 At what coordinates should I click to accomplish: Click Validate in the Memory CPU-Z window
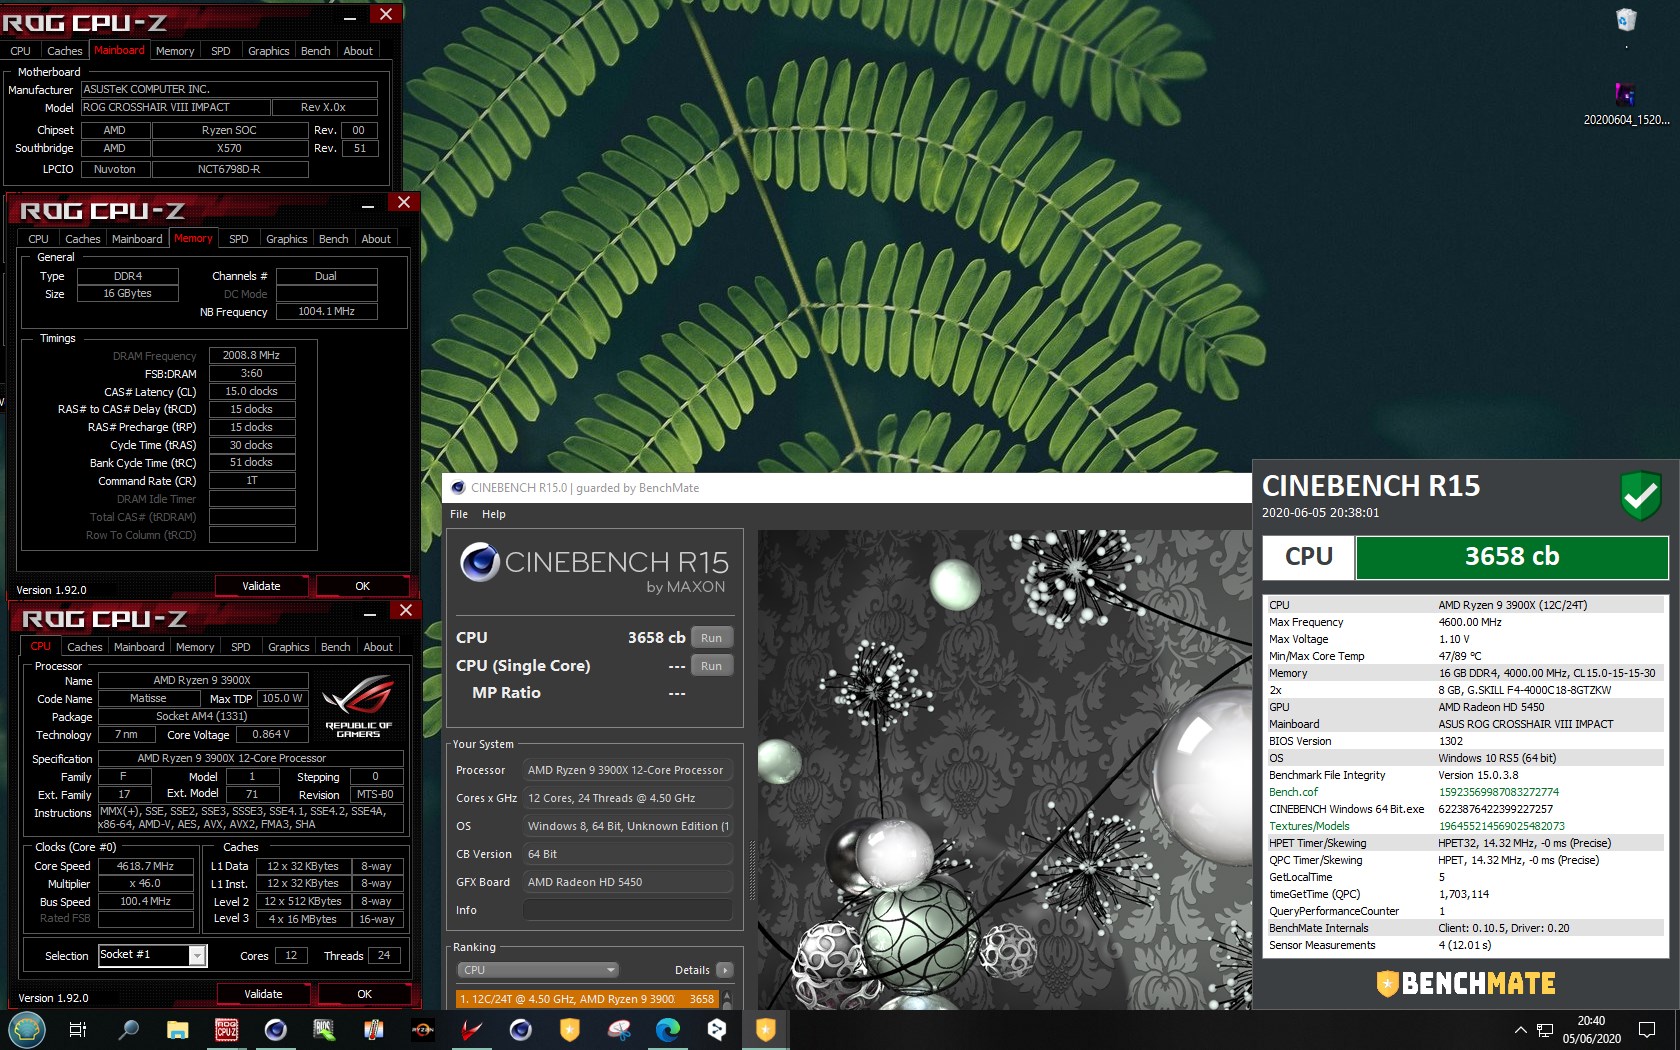(x=261, y=586)
